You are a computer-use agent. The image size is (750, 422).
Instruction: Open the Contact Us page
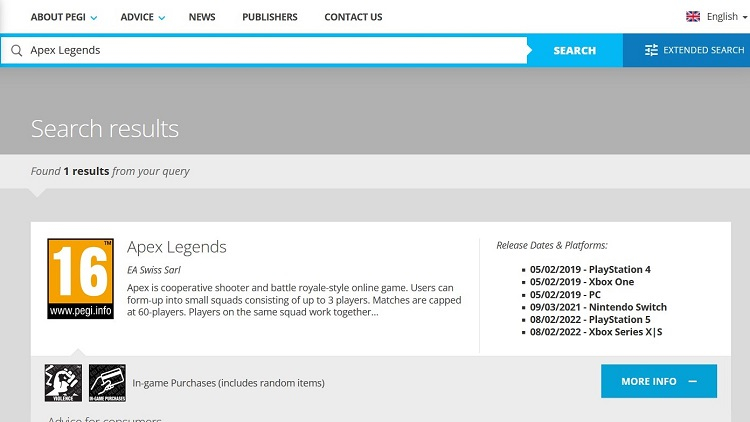point(353,17)
